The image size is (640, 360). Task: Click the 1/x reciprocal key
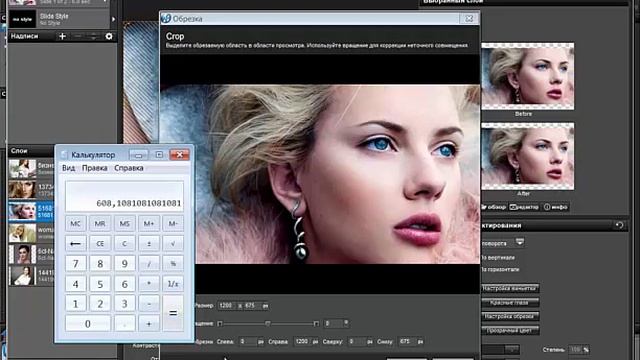pos(173,284)
